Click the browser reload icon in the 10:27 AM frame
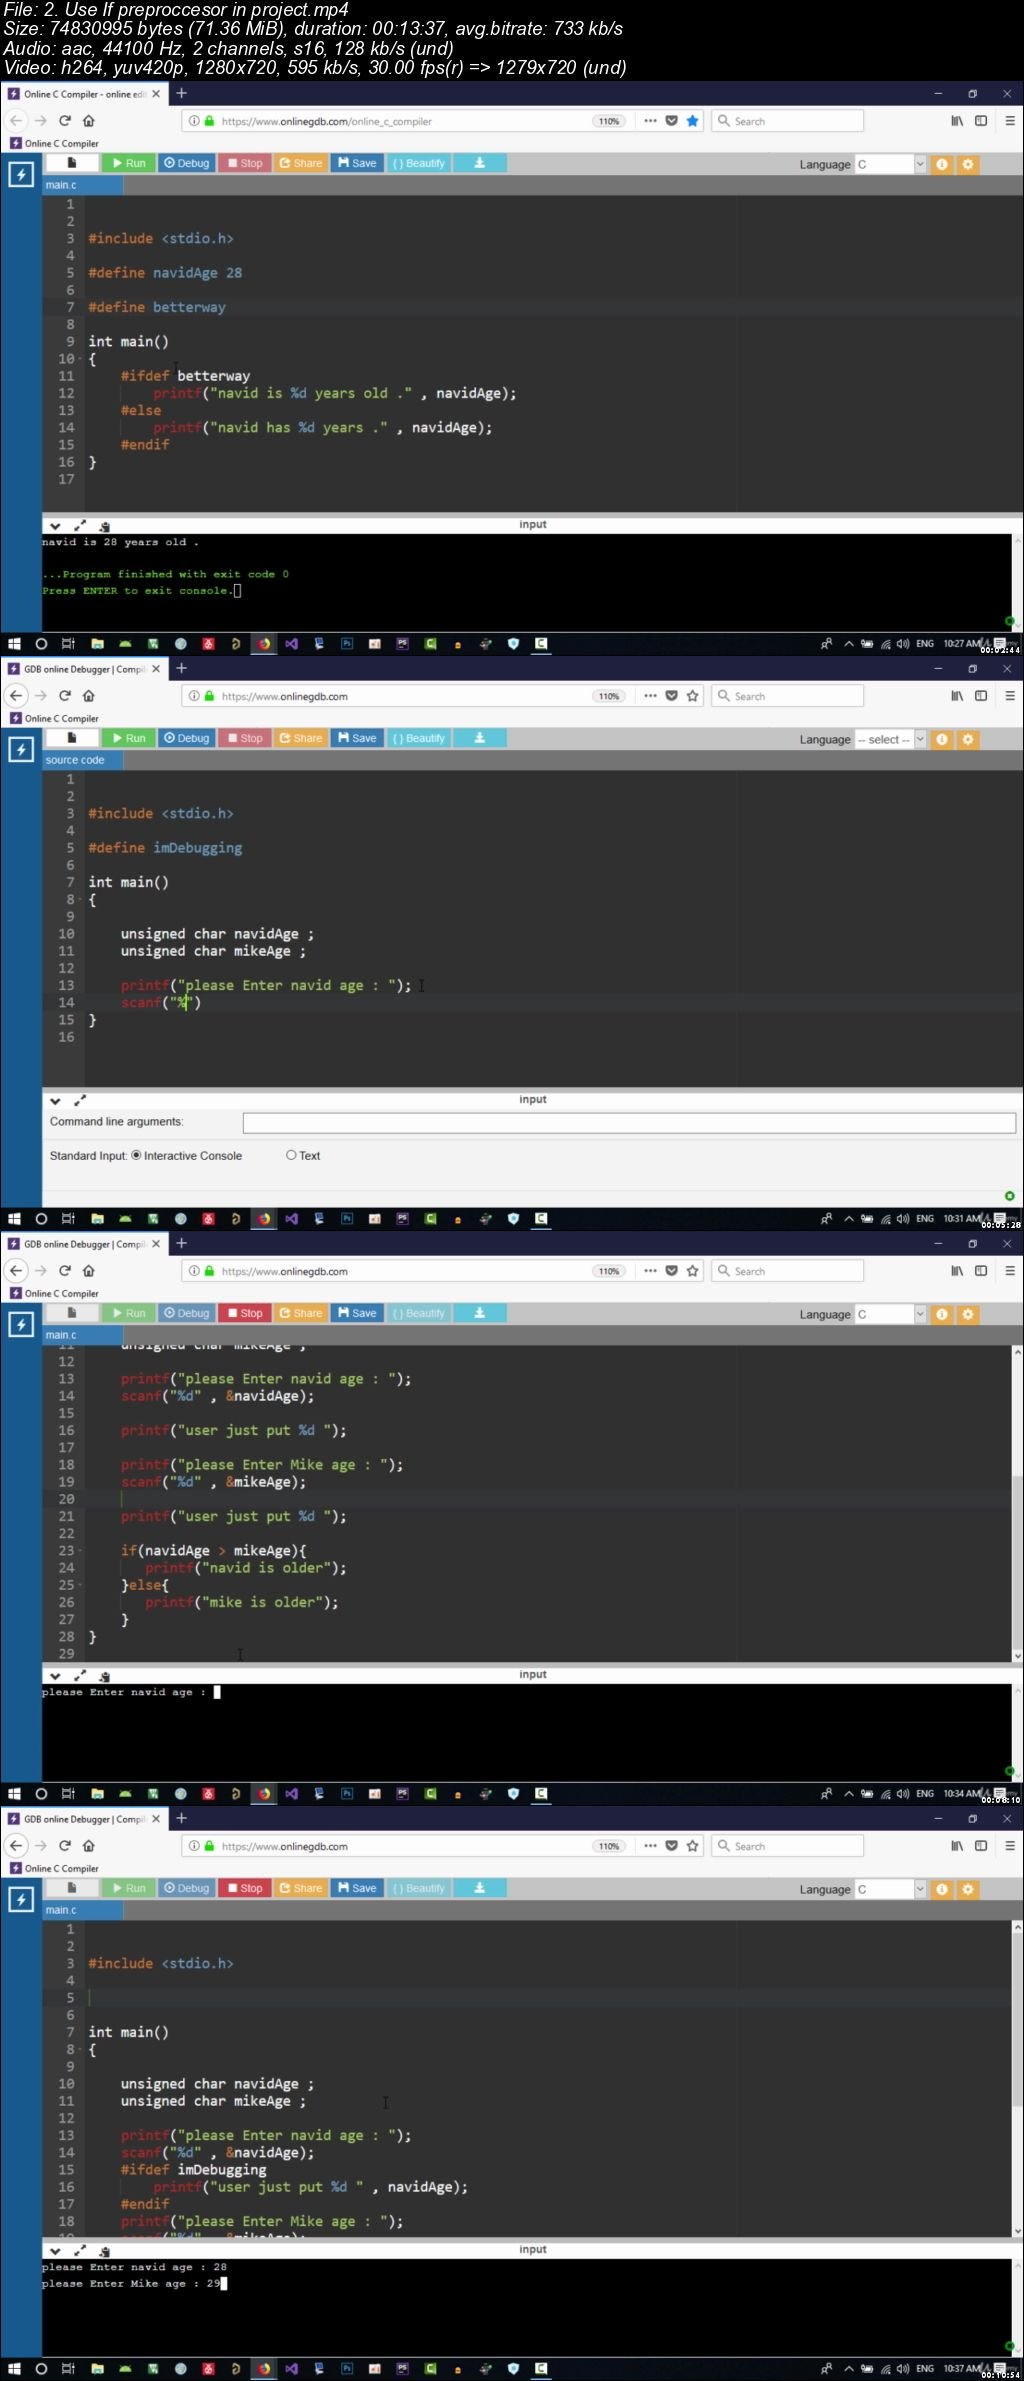 point(65,121)
